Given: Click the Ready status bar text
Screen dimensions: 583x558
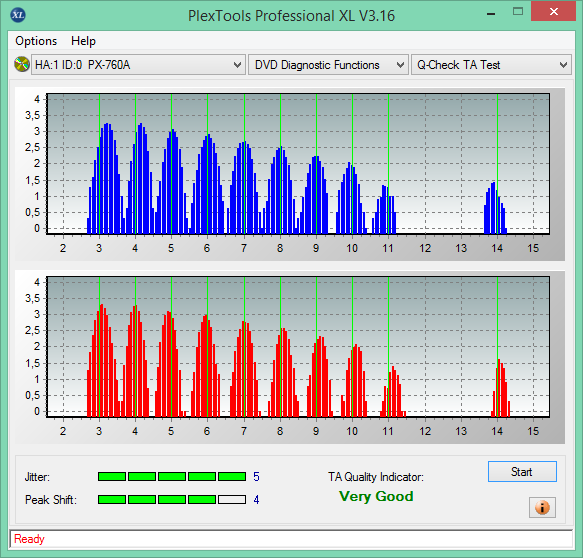Looking at the screenshot, I should coord(29,539).
